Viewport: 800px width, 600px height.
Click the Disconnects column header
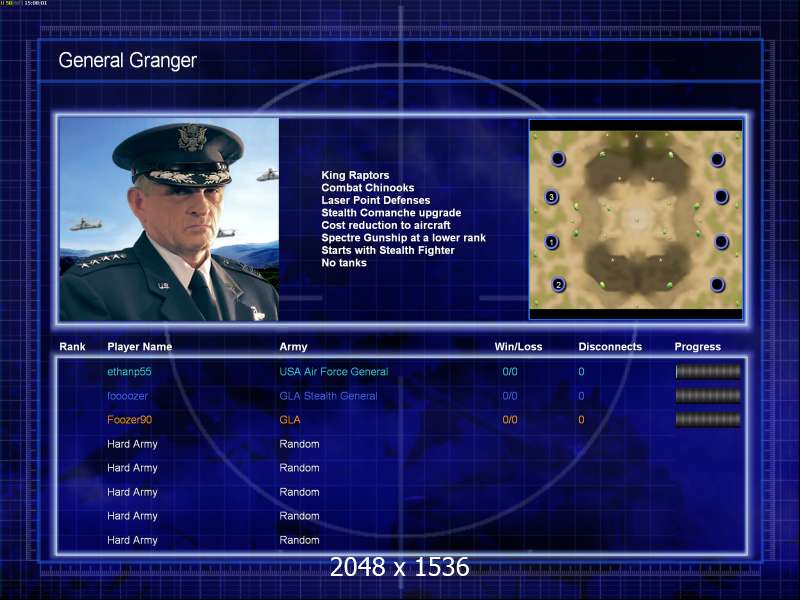pyautogui.click(x=610, y=347)
